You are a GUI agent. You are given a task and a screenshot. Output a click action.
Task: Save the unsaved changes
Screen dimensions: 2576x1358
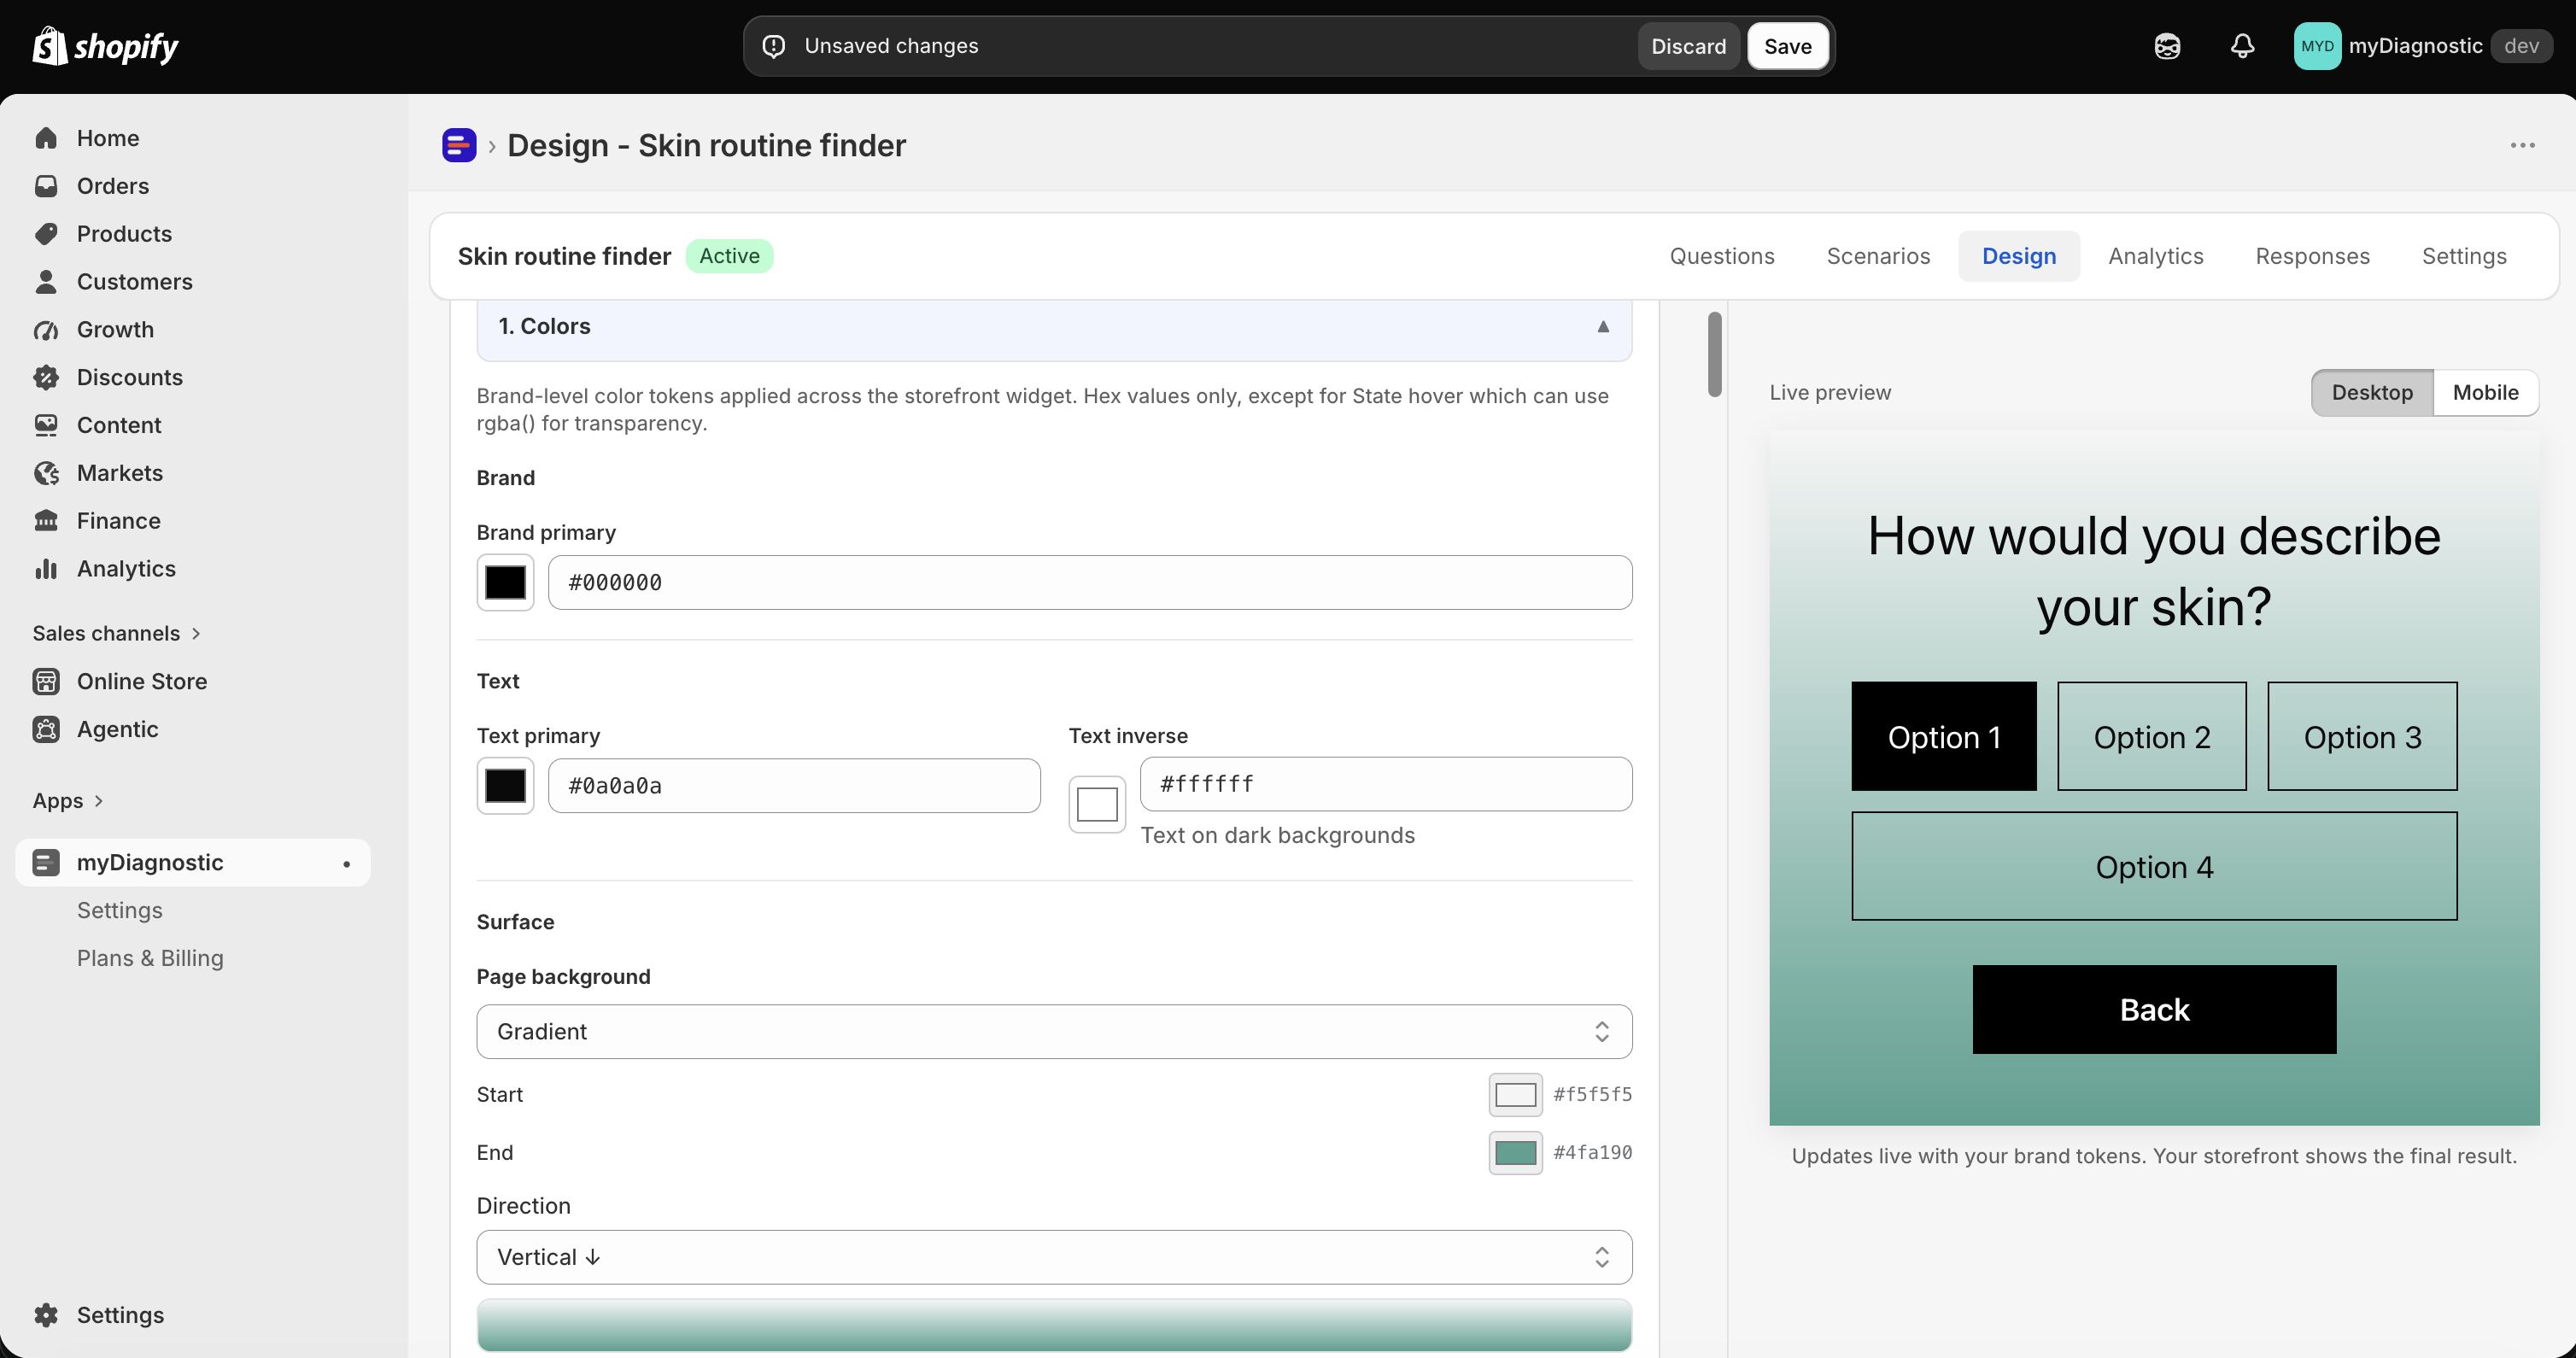tap(1787, 46)
